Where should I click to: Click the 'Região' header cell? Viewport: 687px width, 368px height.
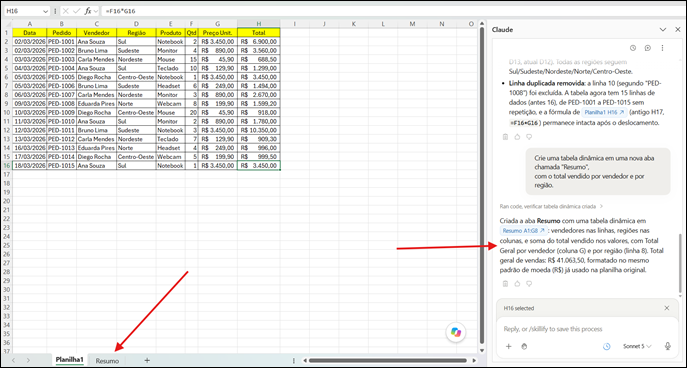[x=136, y=32]
